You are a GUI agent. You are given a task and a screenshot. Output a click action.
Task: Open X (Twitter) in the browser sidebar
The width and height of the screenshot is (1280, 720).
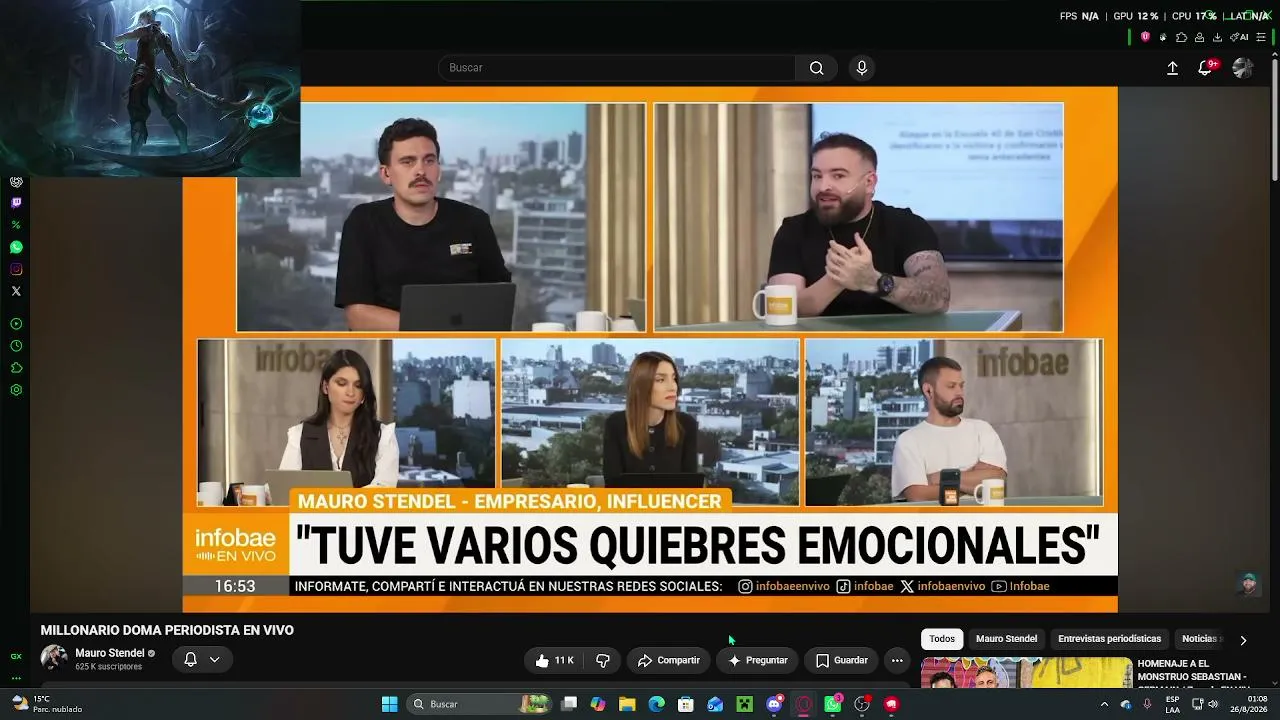[16, 291]
